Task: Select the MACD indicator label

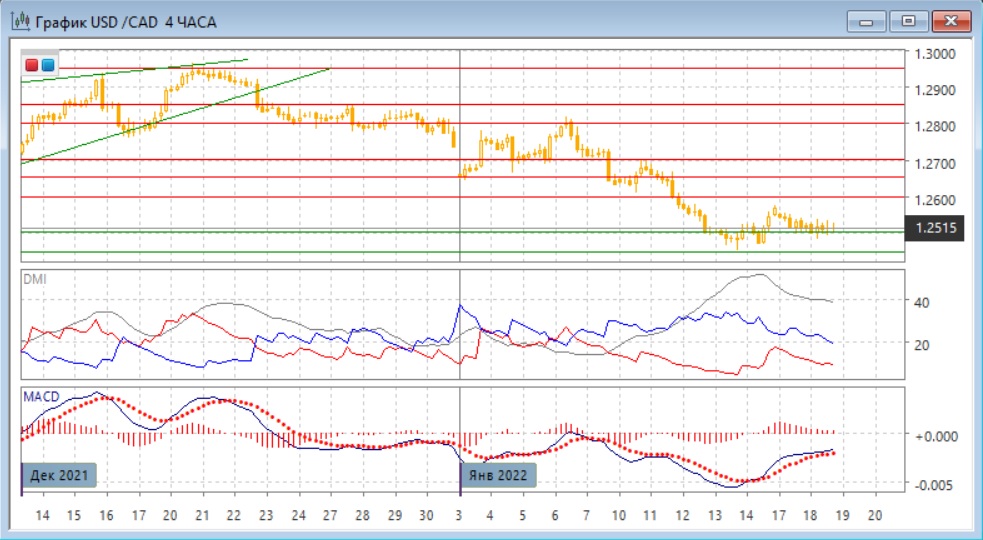Action: (40, 396)
